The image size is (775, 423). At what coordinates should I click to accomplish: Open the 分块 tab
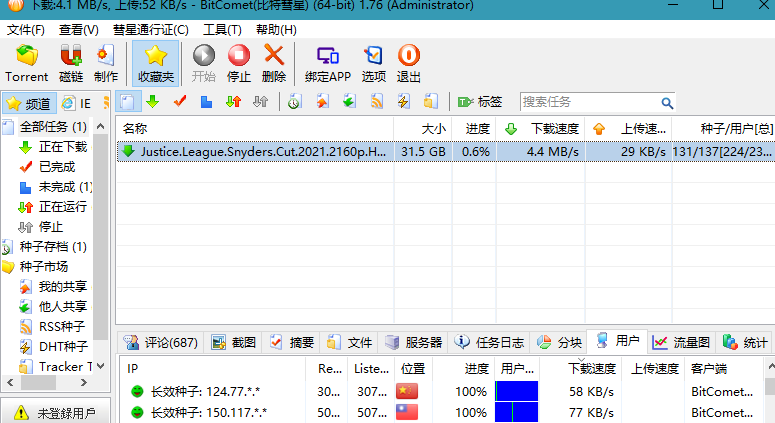[x=560, y=342]
